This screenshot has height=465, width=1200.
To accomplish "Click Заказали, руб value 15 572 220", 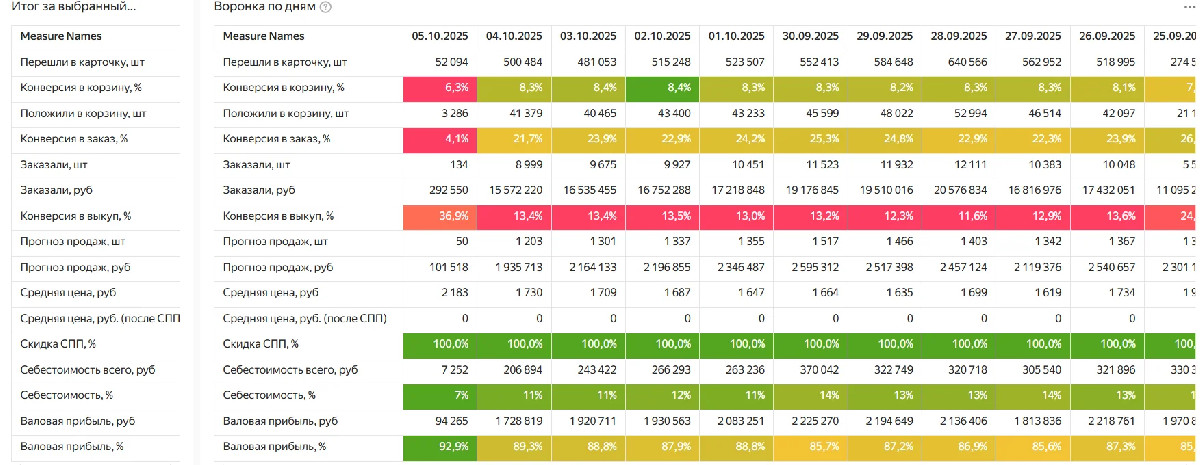I will (513, 190).
